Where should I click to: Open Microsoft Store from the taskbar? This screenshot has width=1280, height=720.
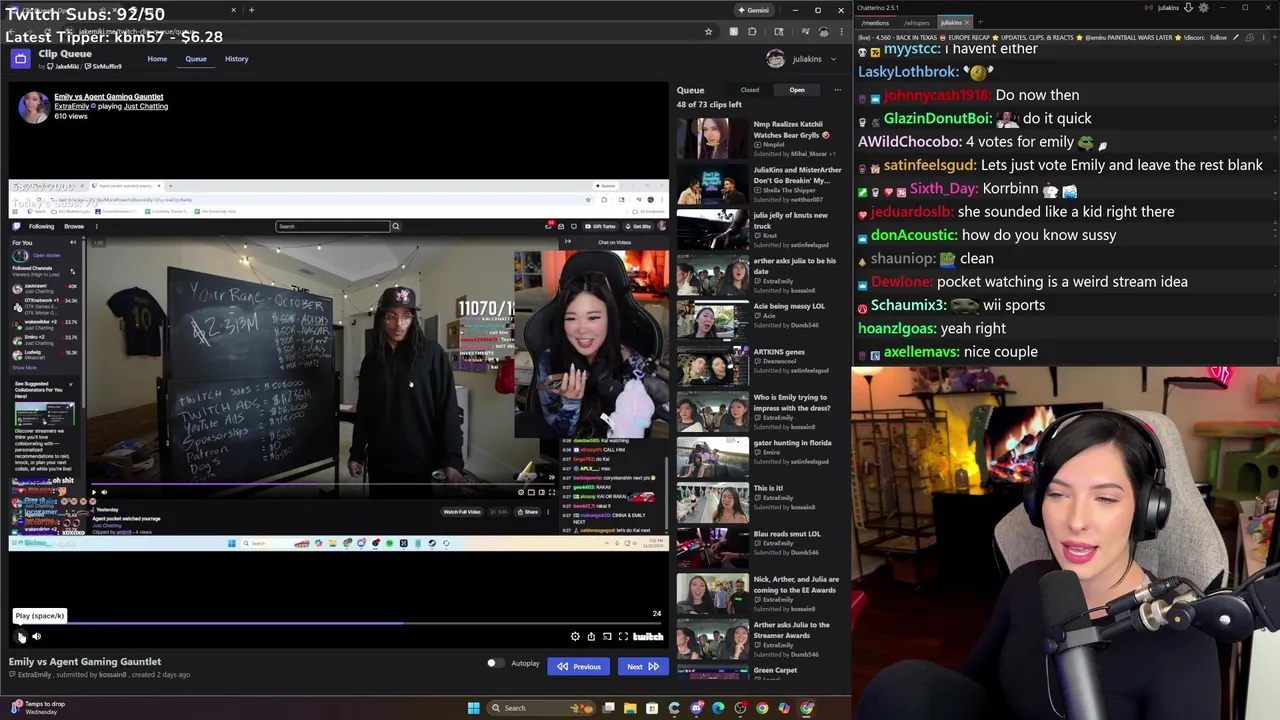click(652, 708)
